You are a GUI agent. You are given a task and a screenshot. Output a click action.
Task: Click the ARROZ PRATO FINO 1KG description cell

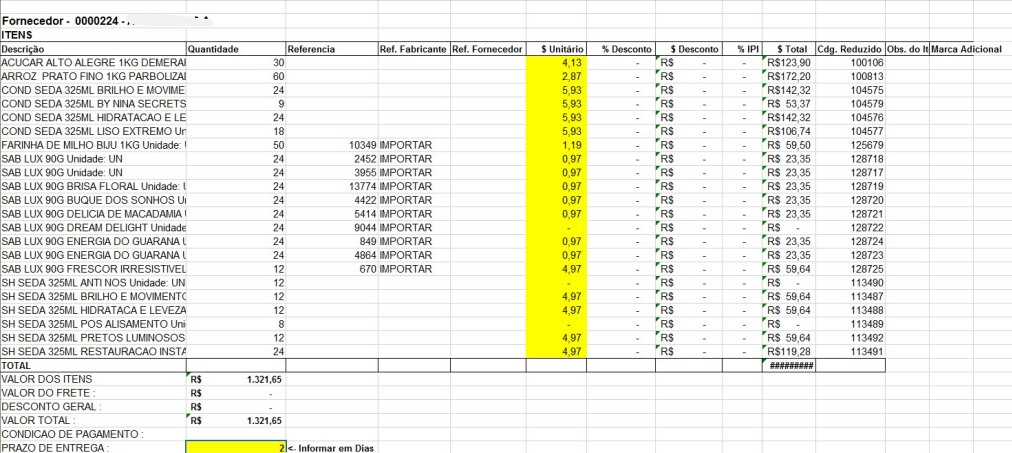pos(93,76)
